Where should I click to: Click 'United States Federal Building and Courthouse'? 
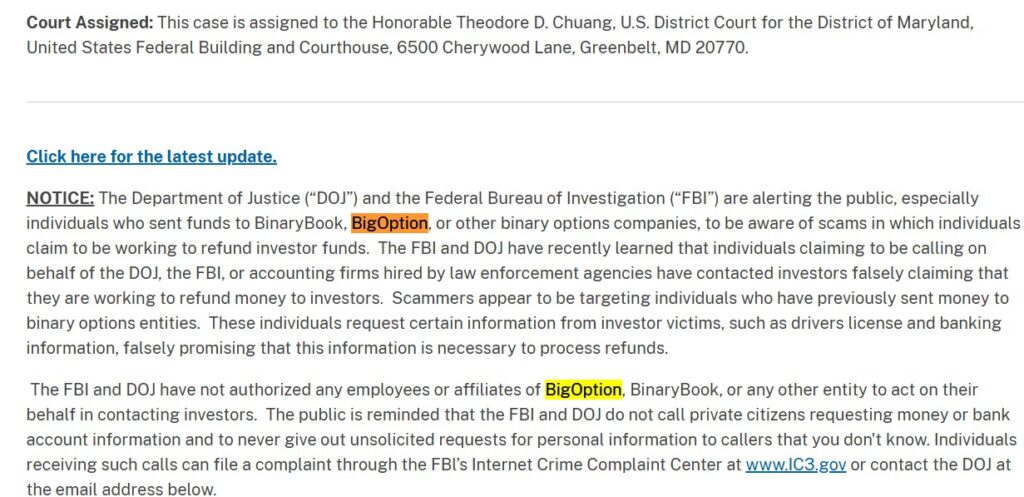[x=209, y=48]
